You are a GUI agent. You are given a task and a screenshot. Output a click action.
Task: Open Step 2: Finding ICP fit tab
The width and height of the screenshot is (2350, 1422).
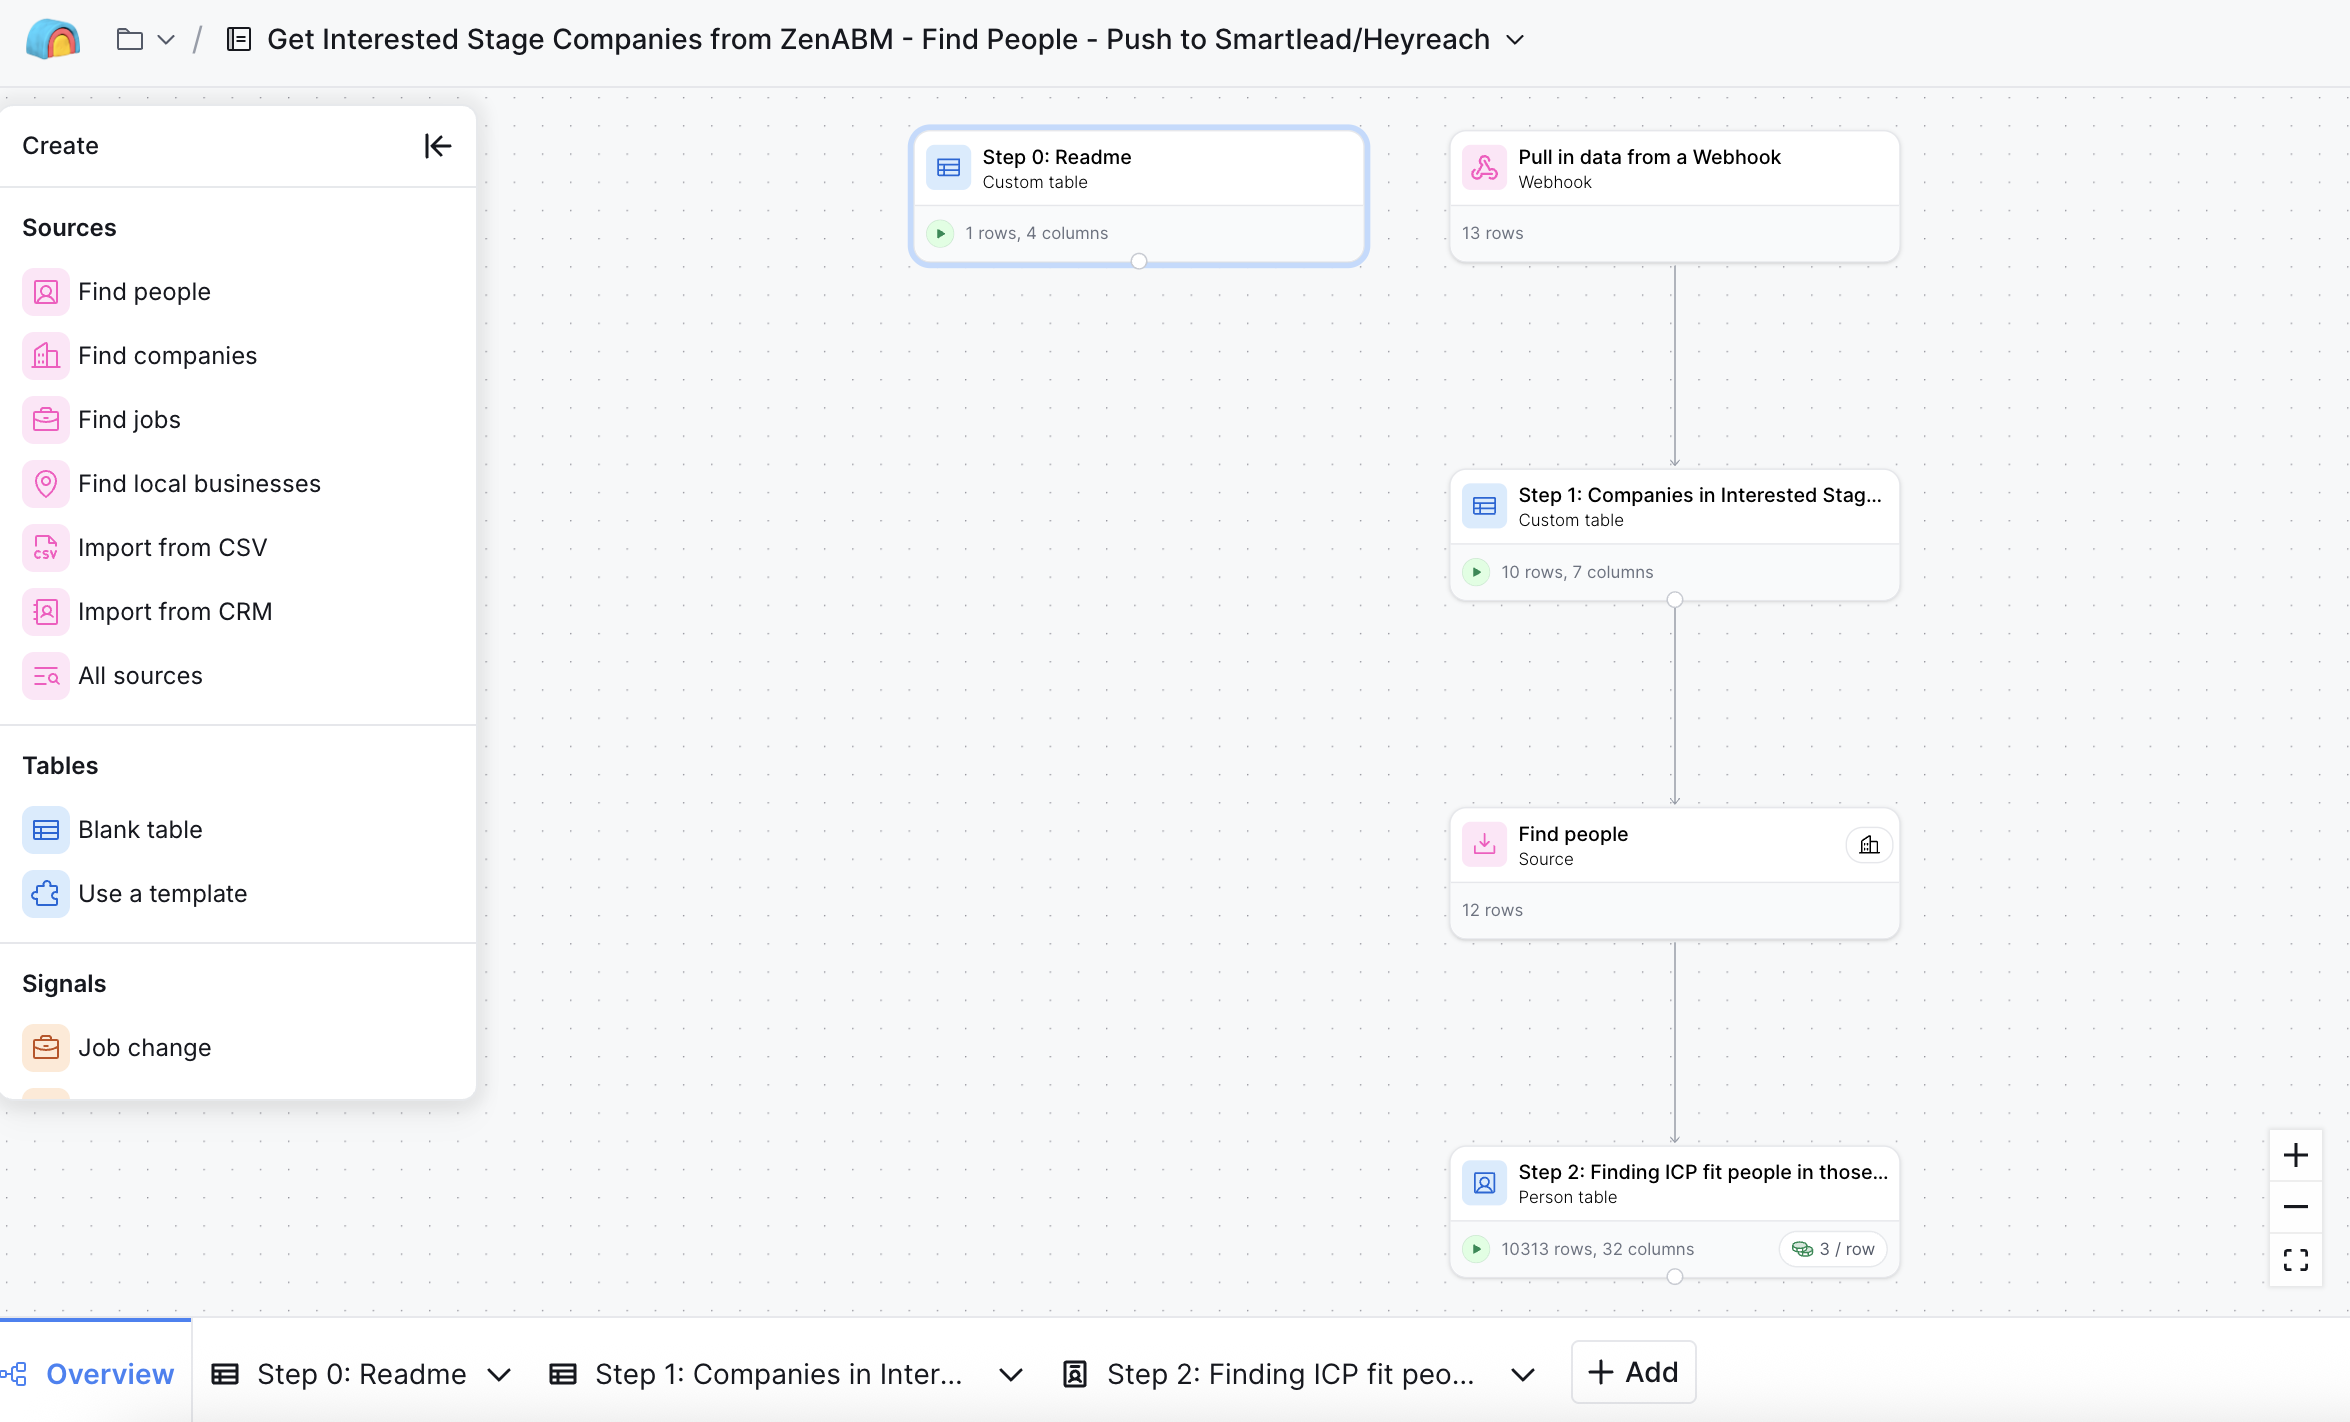pyautogui.click(x=1289, y=1374)
